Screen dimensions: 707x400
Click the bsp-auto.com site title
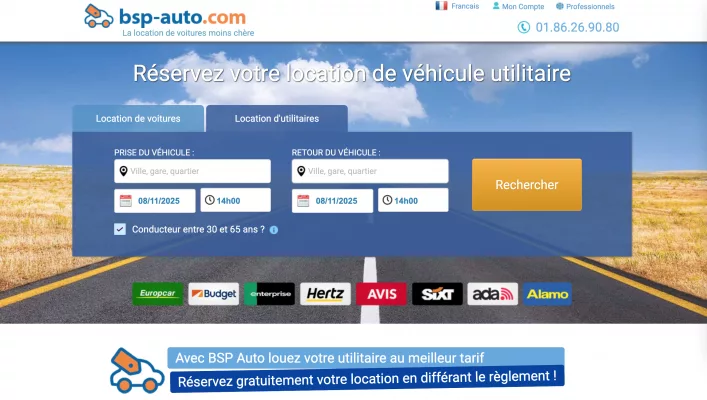pos(182,17)
